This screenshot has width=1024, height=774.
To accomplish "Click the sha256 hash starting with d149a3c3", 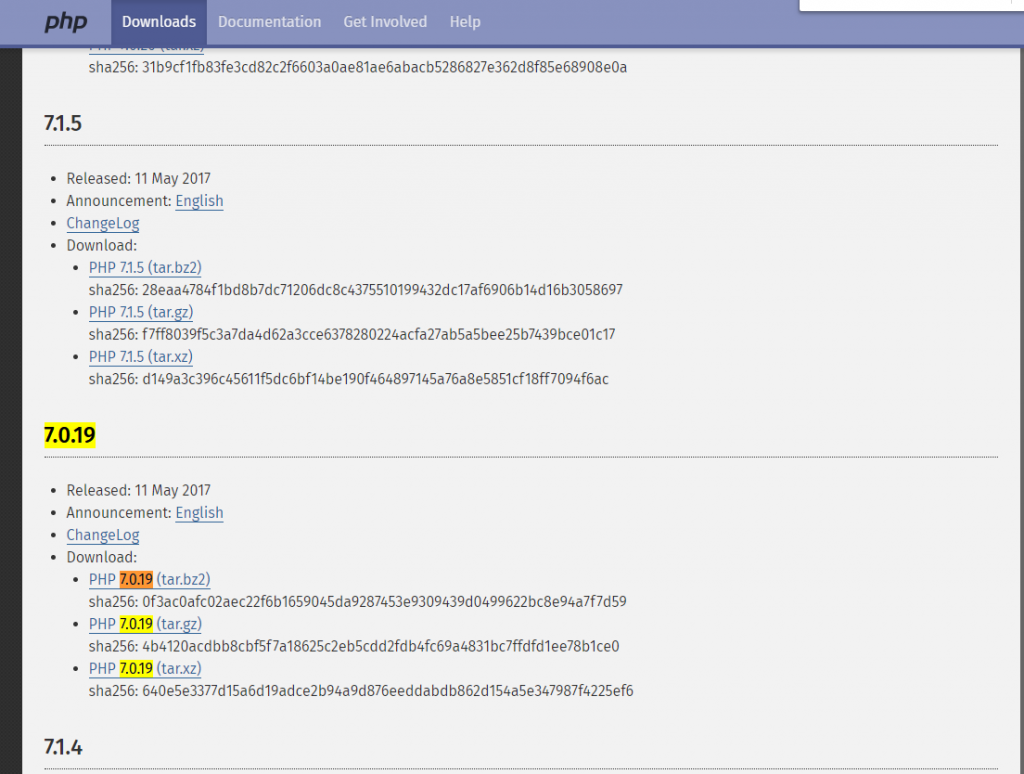I will [375, 379].
